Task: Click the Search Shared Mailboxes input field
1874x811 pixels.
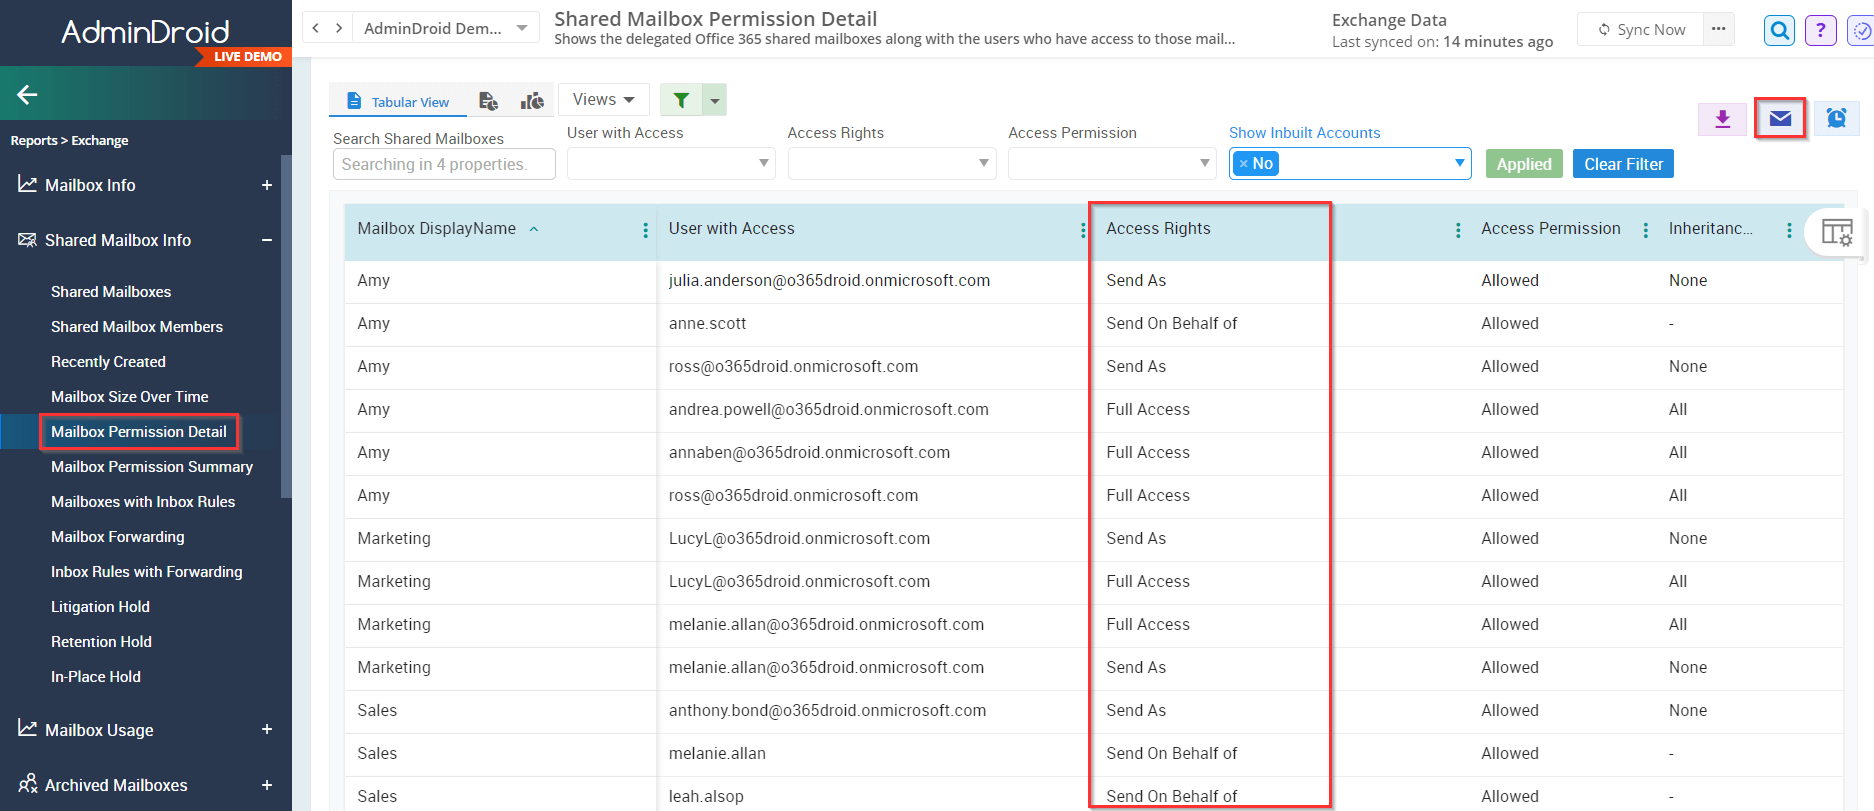Action: point(443,164)
